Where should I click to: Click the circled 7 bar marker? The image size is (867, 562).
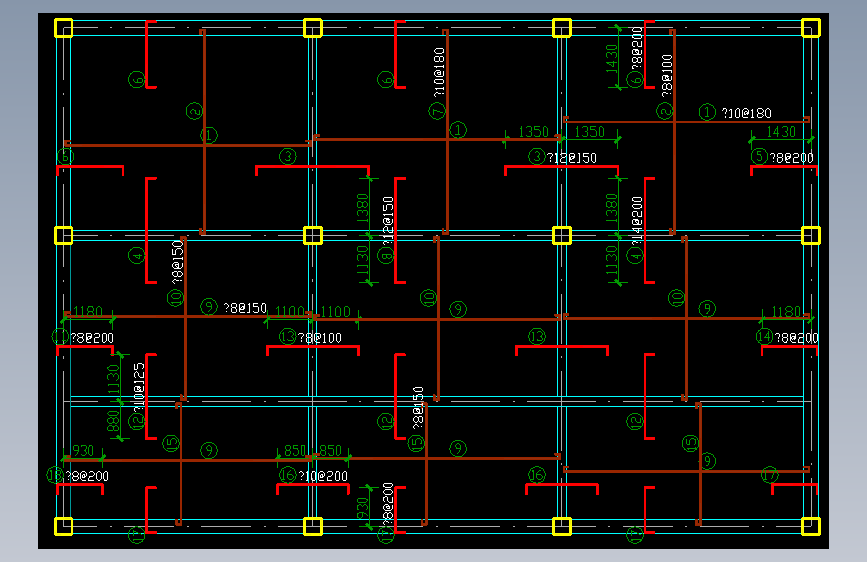pyautogui.click(x=437, y=112)
